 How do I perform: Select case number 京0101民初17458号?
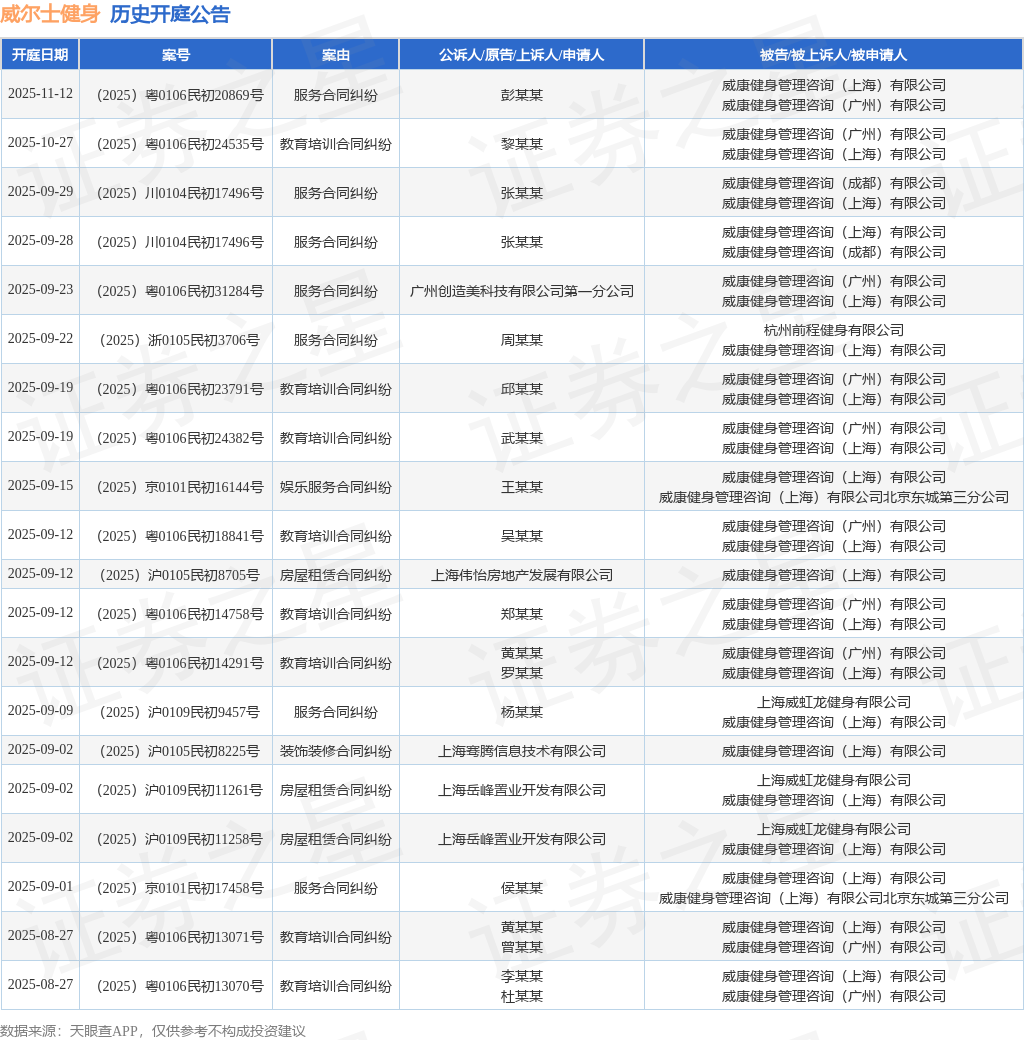pyautogui.click(x=180, y=888)
